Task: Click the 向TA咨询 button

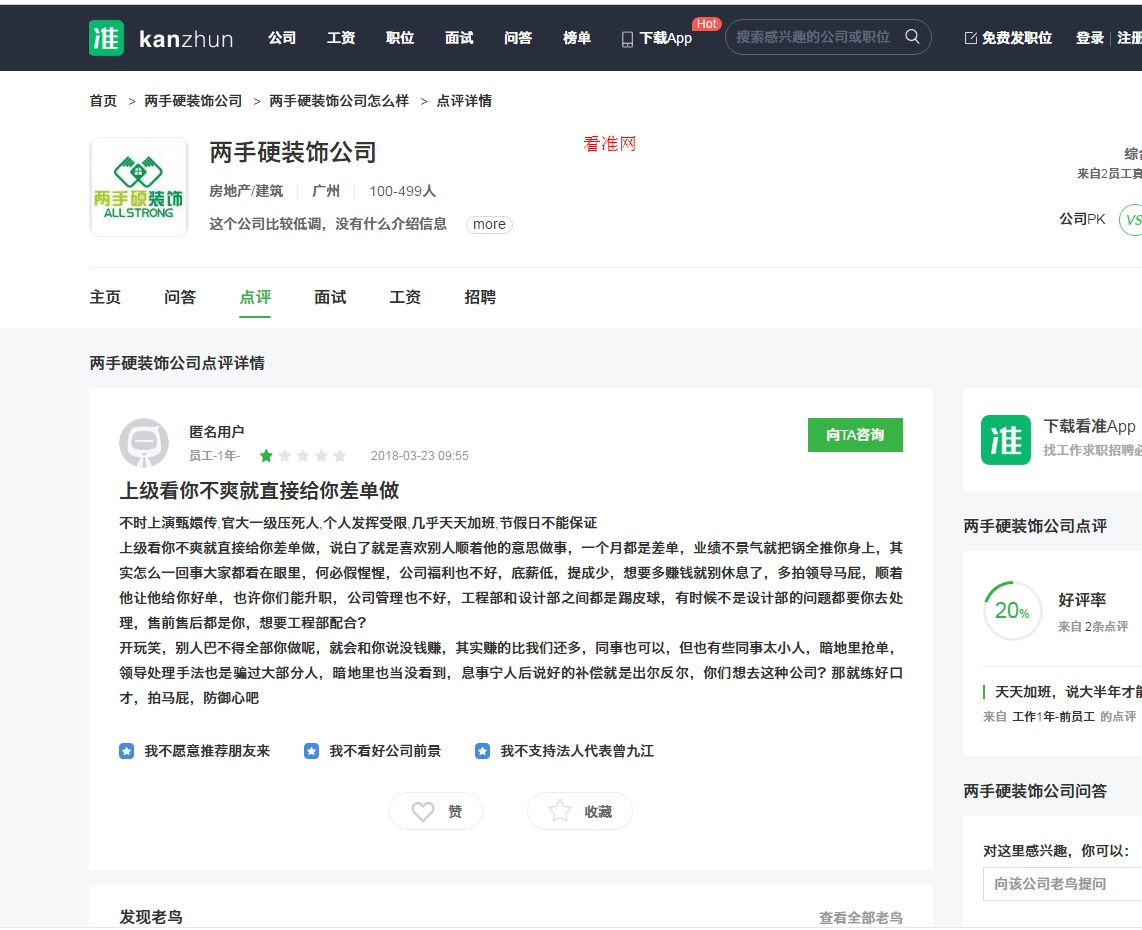Action: point(855,434)
